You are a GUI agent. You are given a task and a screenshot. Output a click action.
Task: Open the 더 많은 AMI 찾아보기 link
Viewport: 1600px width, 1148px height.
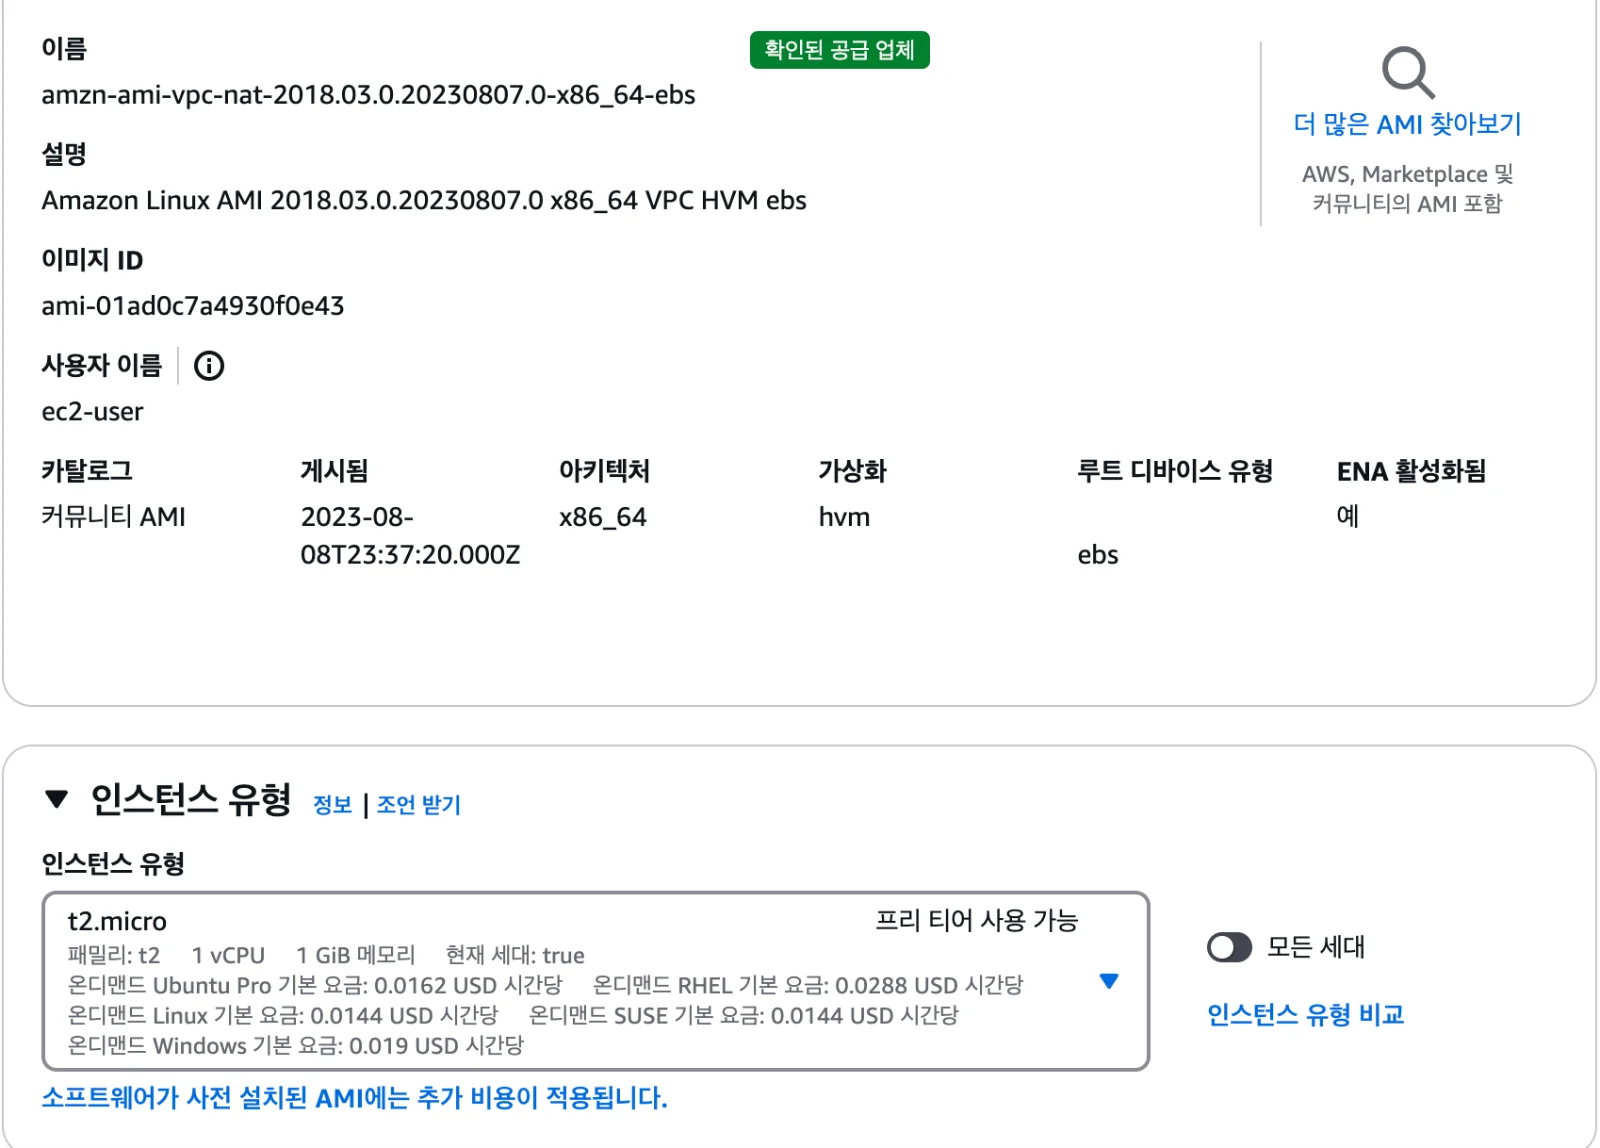[1407, 124]
